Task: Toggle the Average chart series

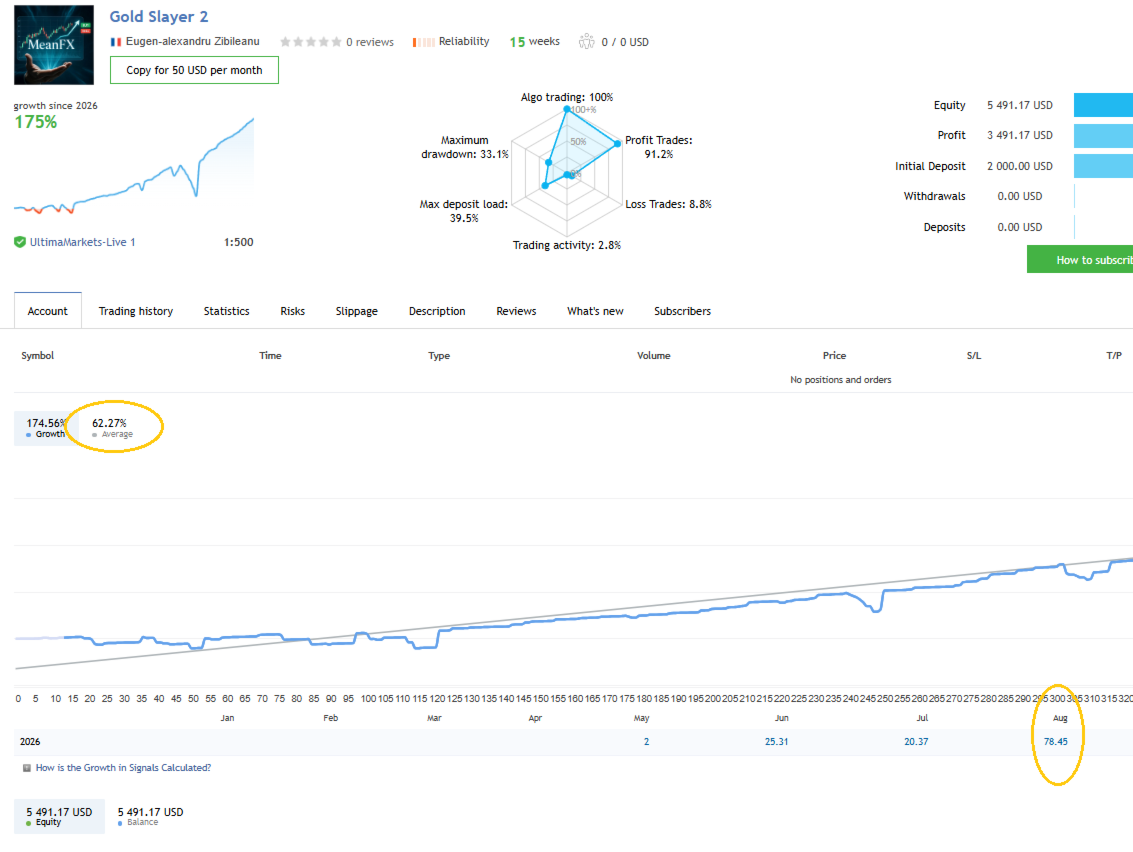Action: pyautogui.click(x=112, y=428)
